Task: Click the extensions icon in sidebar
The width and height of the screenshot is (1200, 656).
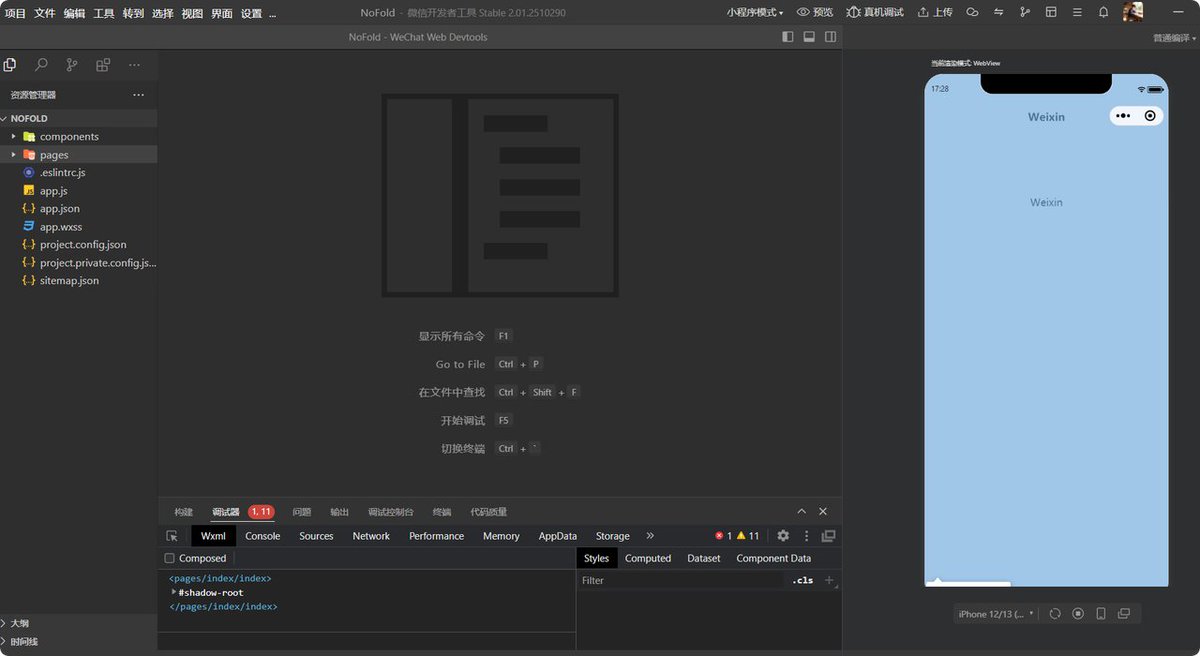Action: coord(103,65)
